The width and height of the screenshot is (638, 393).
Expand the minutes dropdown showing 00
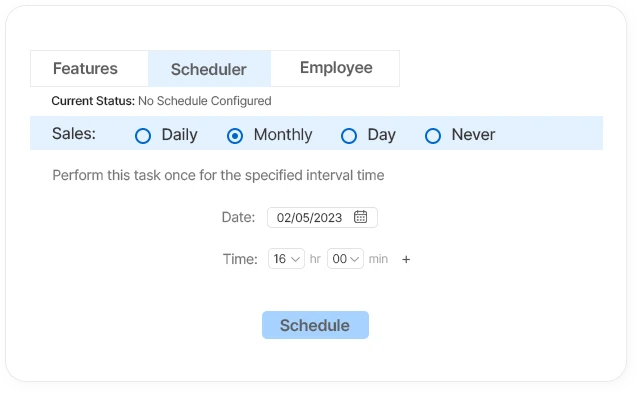click(x=345, y=259)
